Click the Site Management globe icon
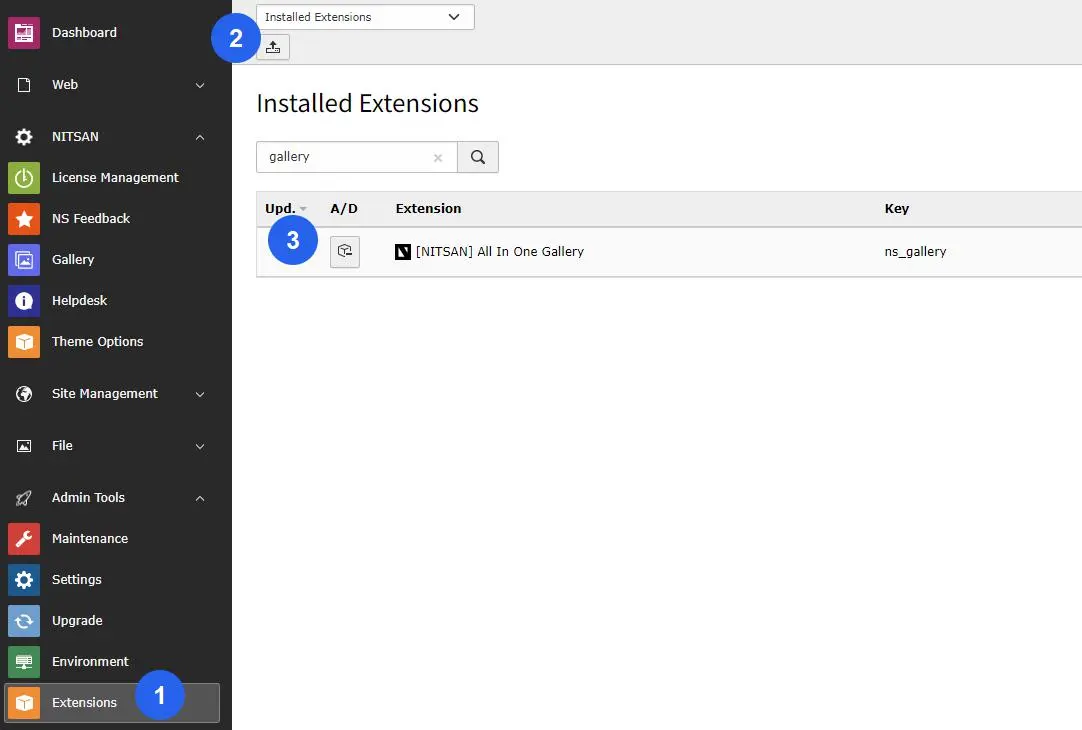Image resolution: width=1082 pixels, height=730 pixels. pos(23,394)
